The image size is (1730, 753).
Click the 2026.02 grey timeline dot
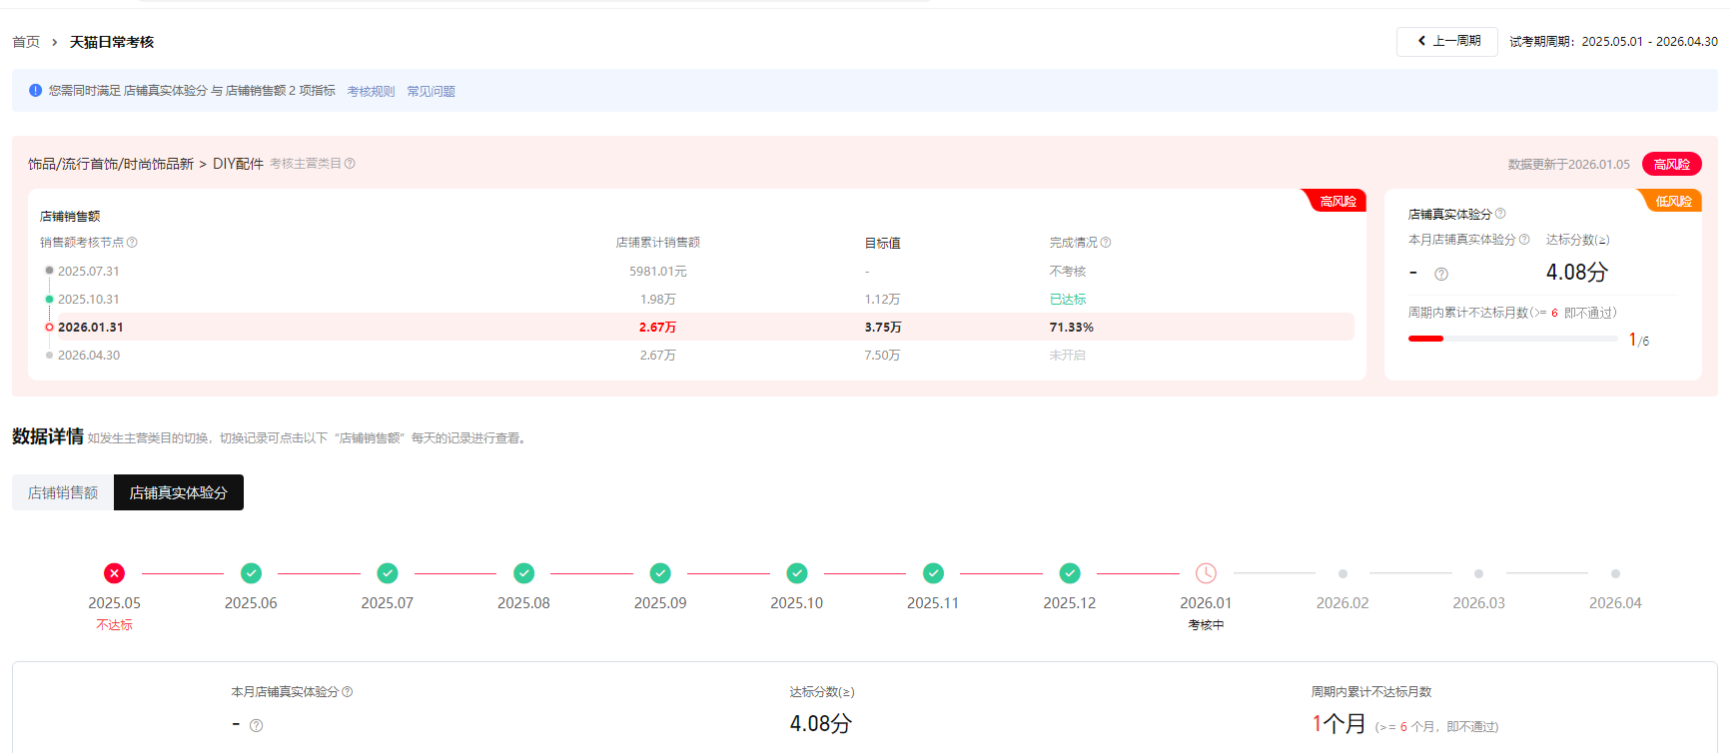pyautogui.click(x=1342, y=574)
